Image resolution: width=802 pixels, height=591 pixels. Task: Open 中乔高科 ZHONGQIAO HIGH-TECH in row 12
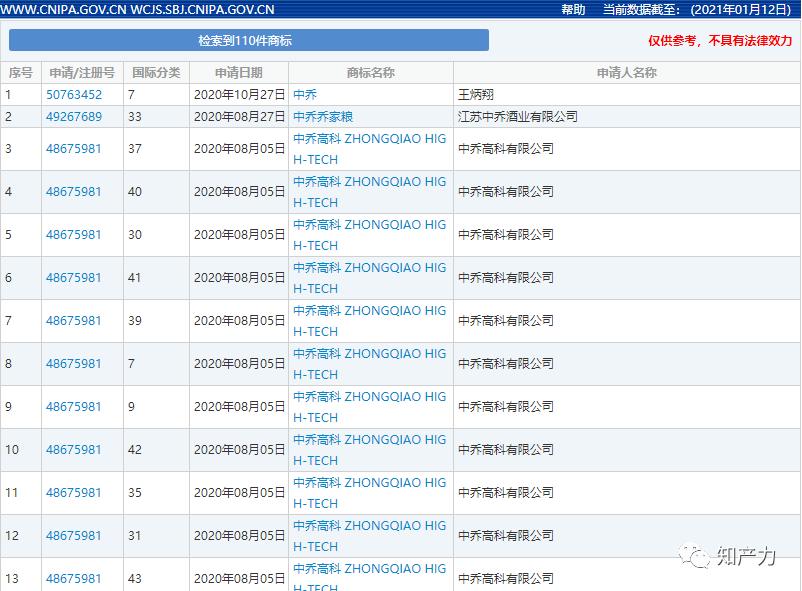pyautogui.click(x=369, y=536)
